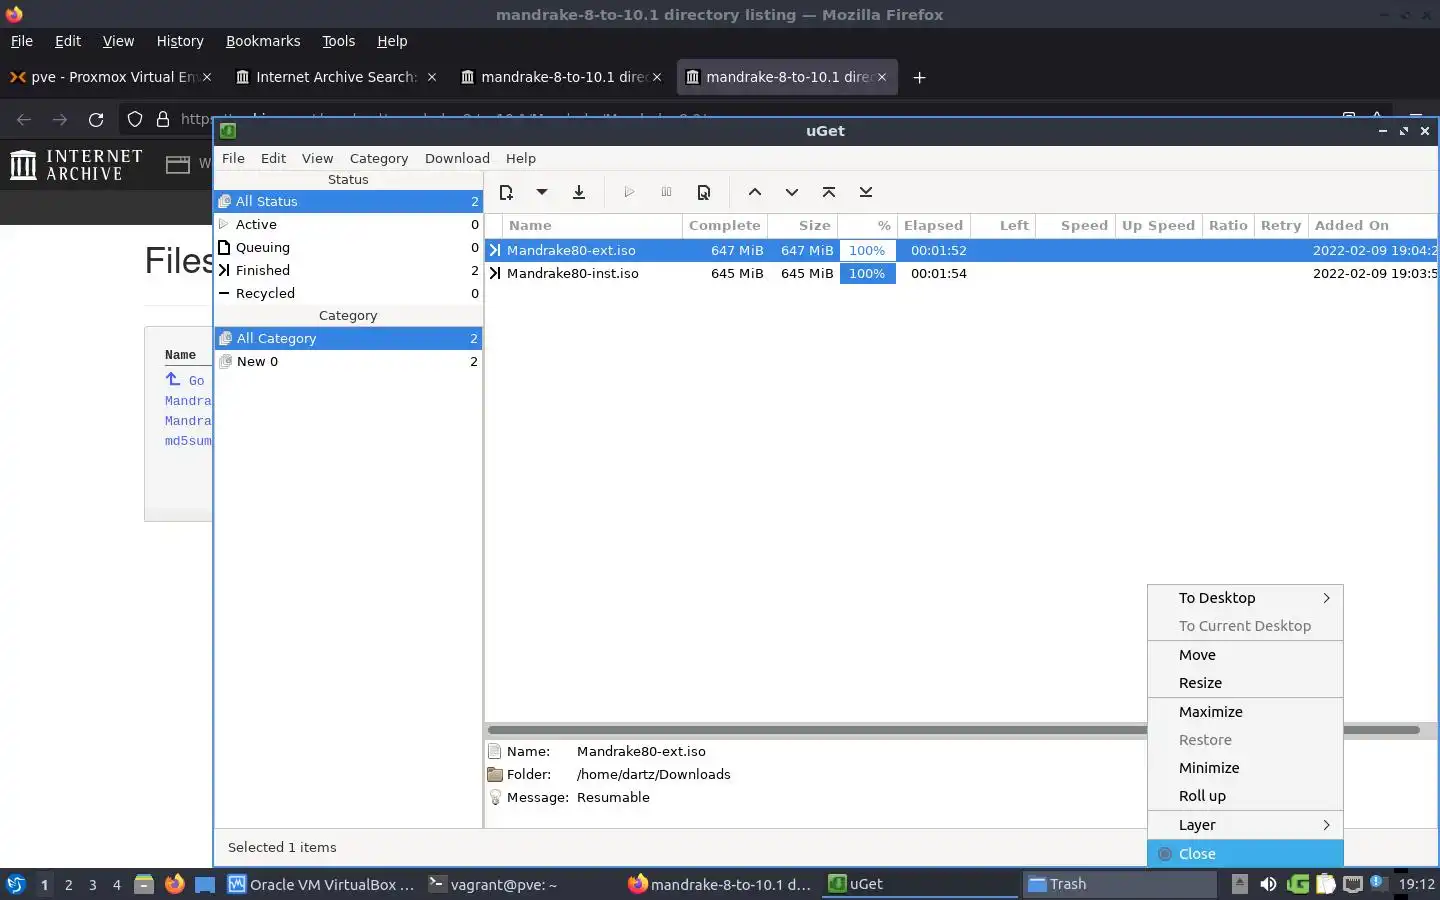Click the Internet Archive logo
The width and height of the screenshot is (1440, 900).
77,165
